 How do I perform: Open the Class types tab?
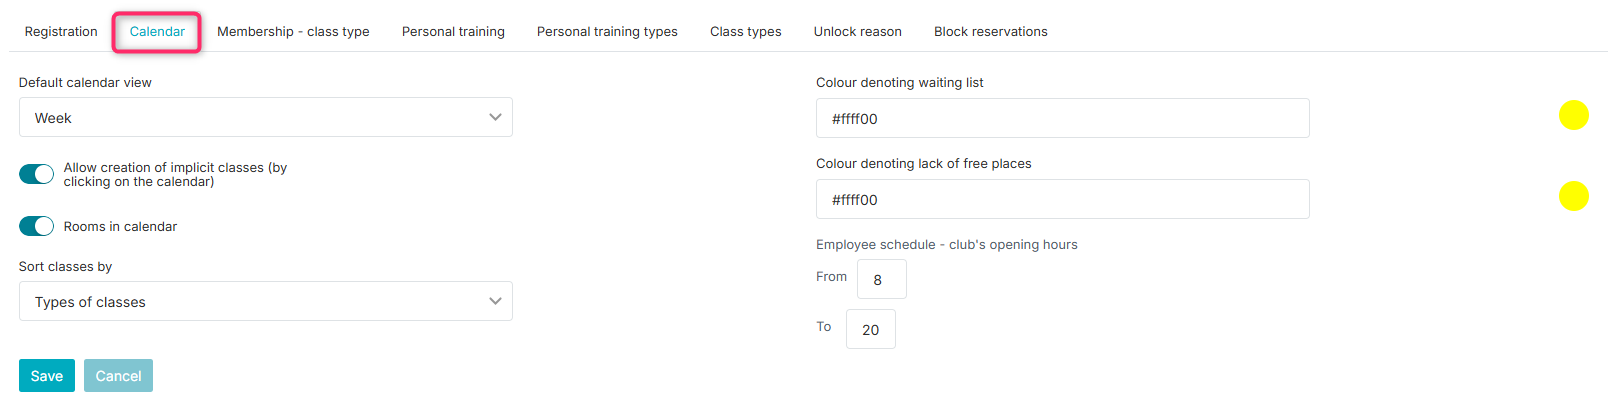[x=746, y=32]
